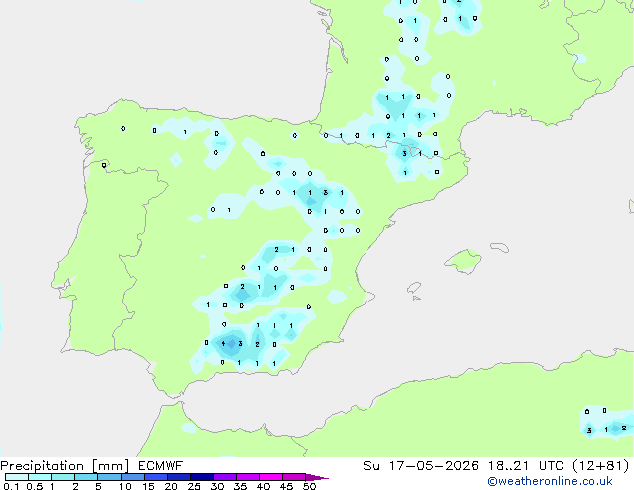Click the 'Su 17-05-2026' date text

[x=421, y=466]
